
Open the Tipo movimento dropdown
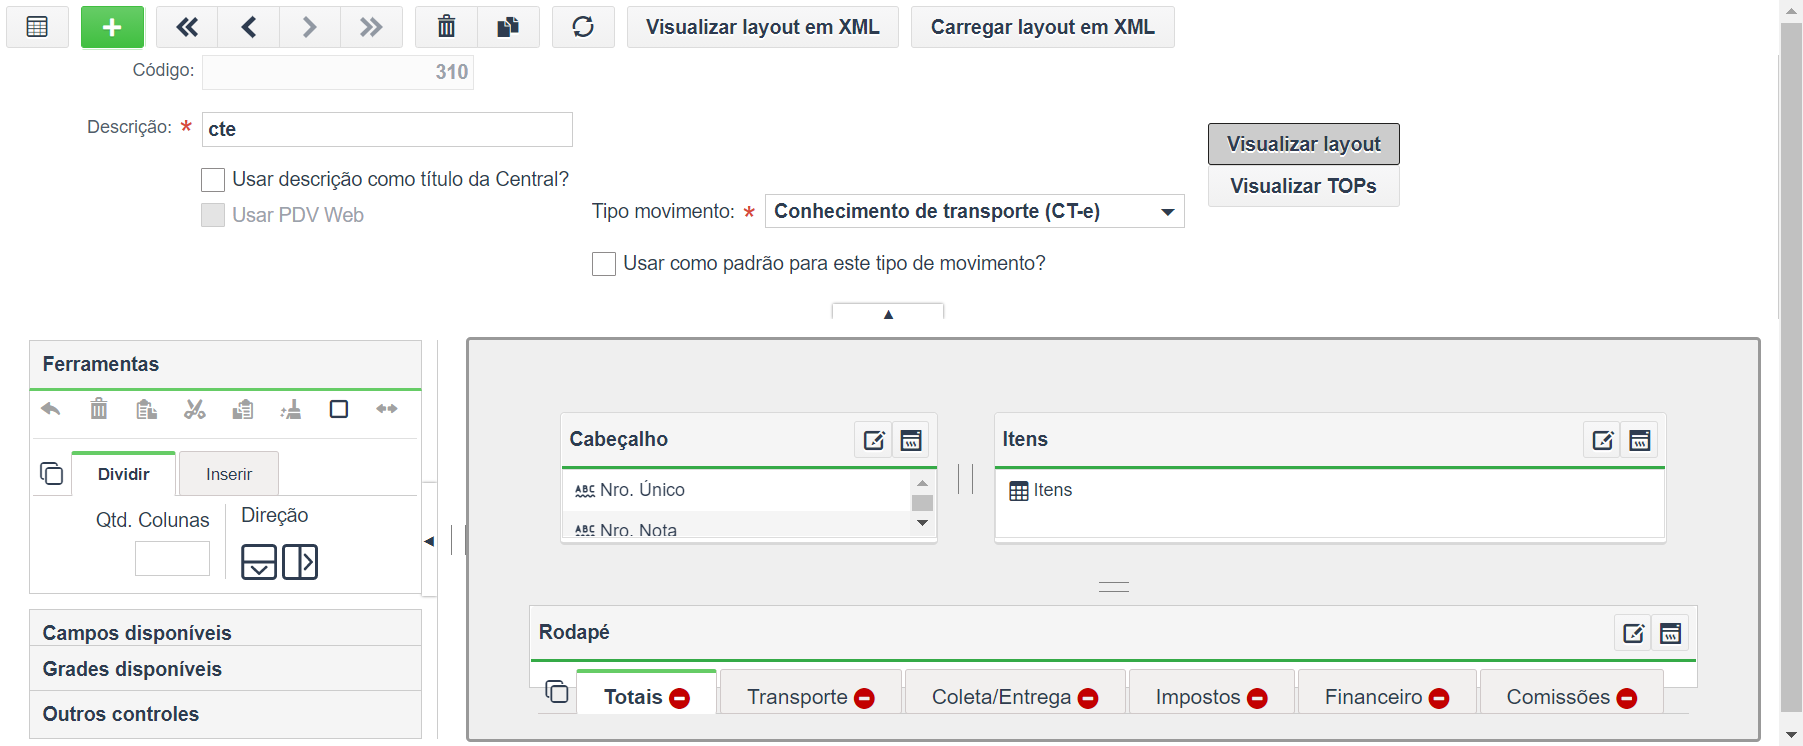pos(974,211)
